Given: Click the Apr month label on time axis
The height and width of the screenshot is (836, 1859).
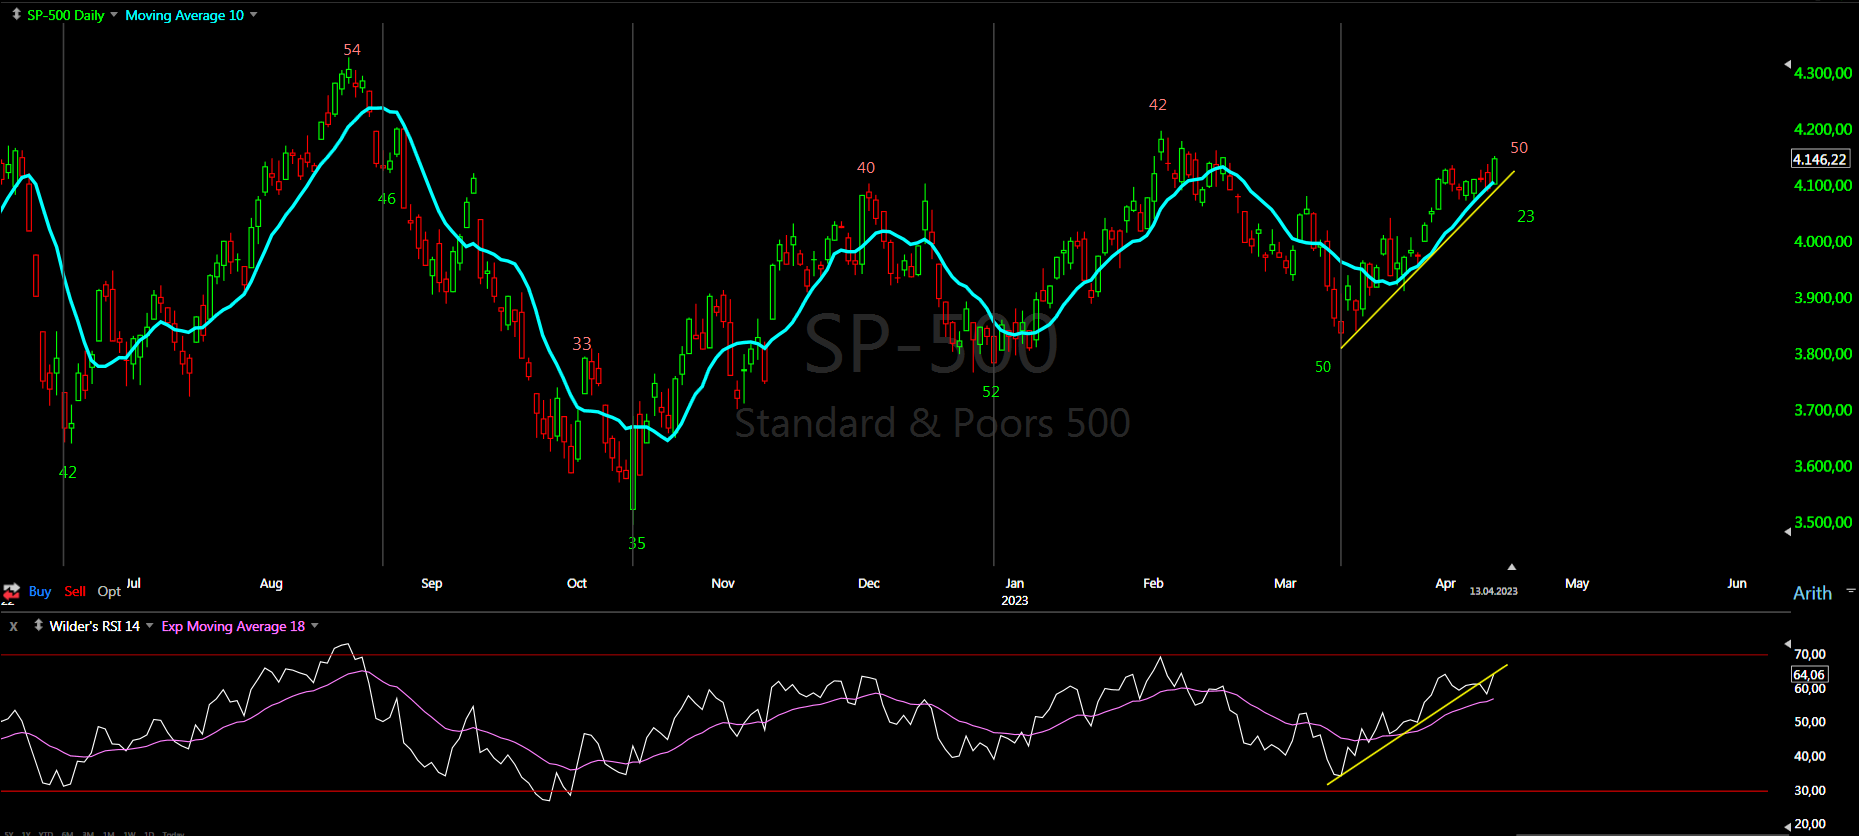Looking at the screenshot, I should tap(1445, 583).
